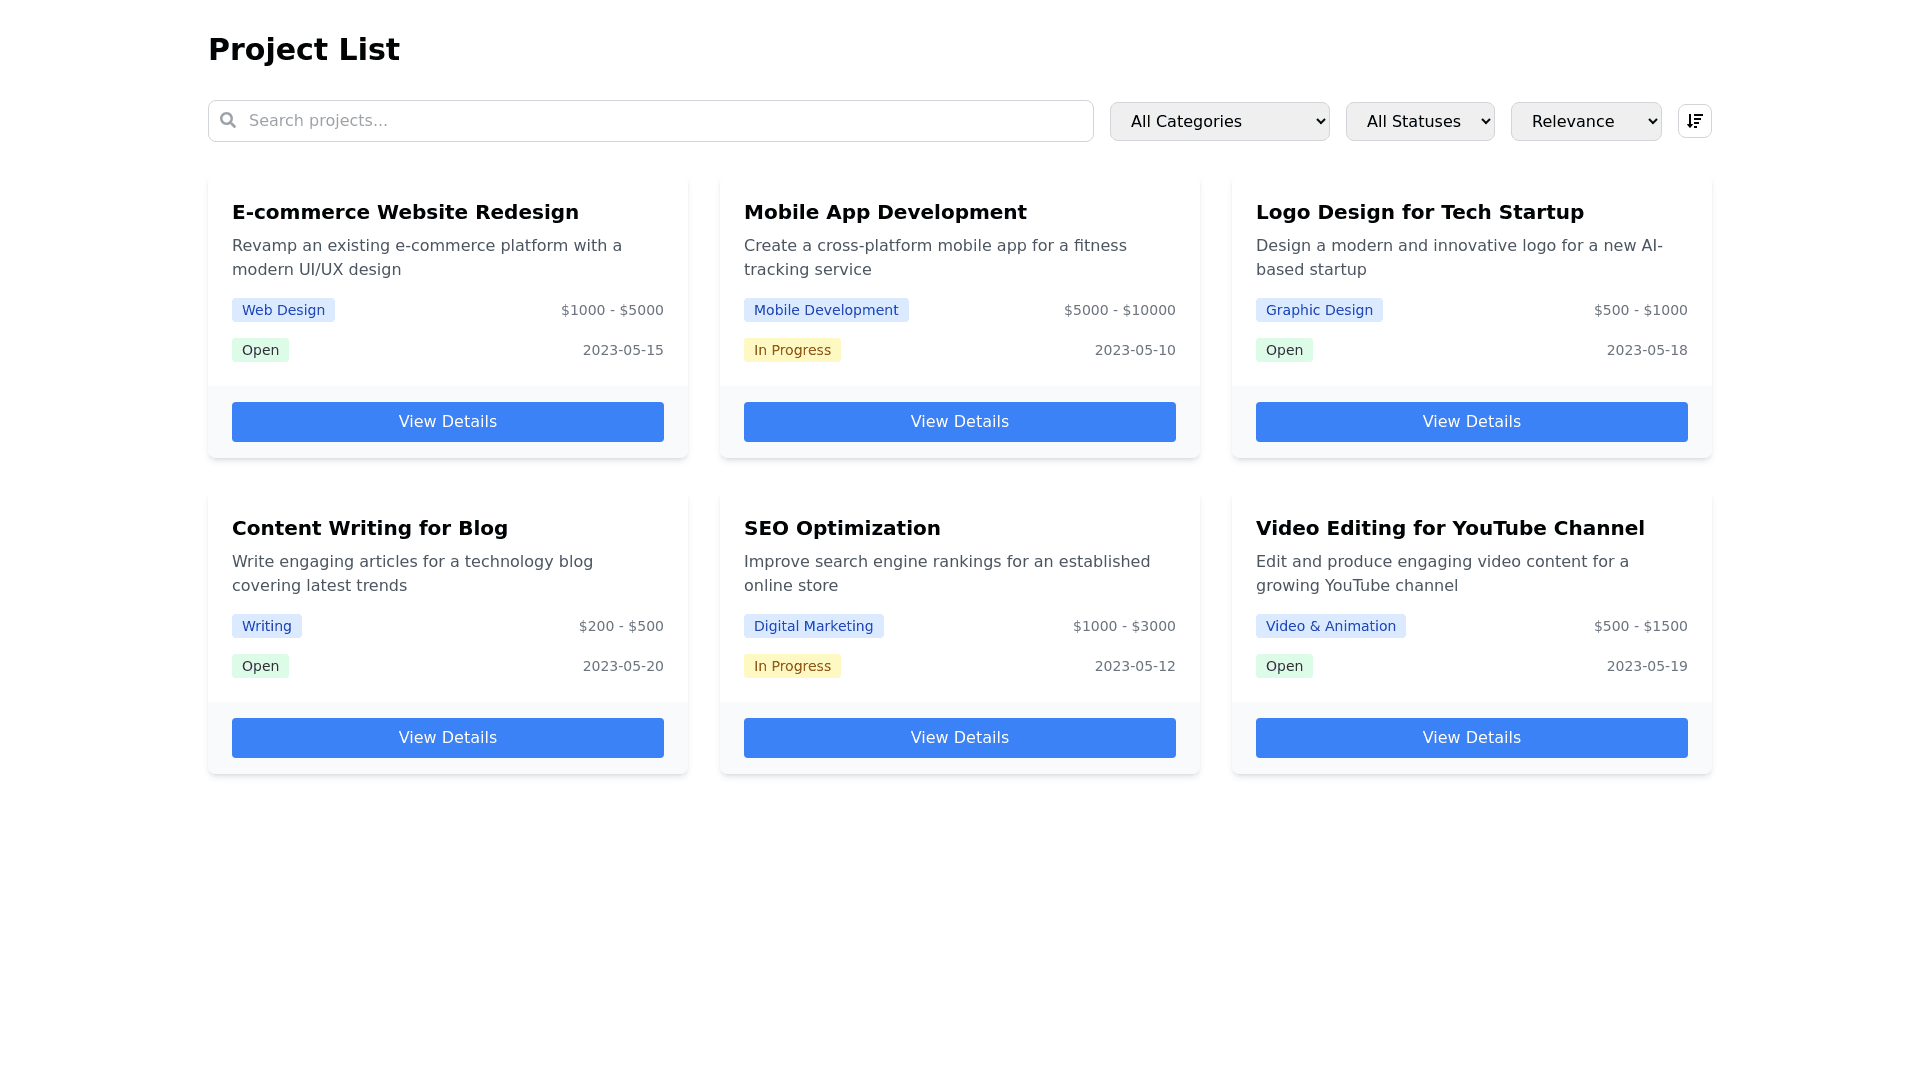Select the Video & Animation badge

(x=1330, y=626)
